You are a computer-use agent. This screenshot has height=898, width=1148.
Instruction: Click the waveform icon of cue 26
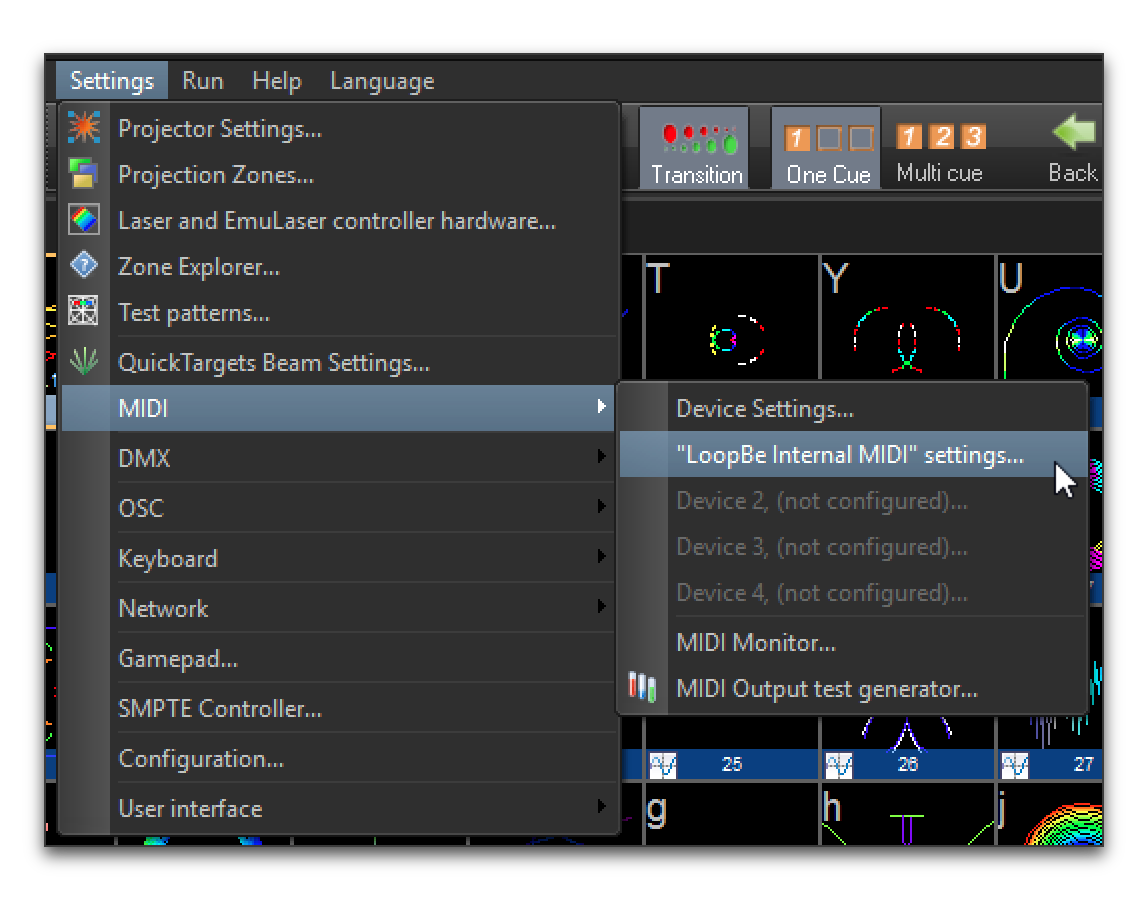pos(839,766)
